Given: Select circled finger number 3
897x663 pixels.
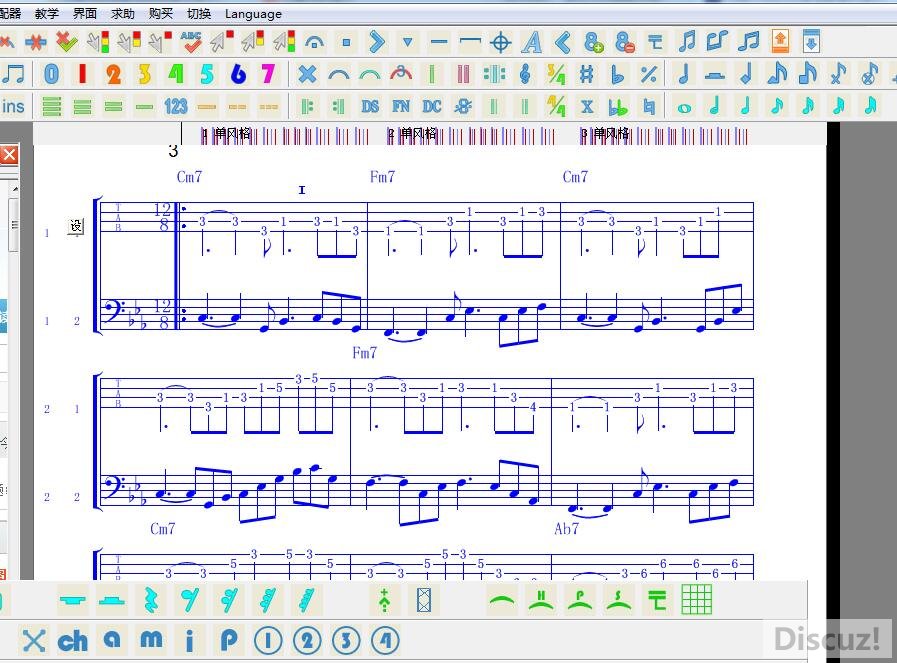Looking at the screenshot, I should (346, 641).
